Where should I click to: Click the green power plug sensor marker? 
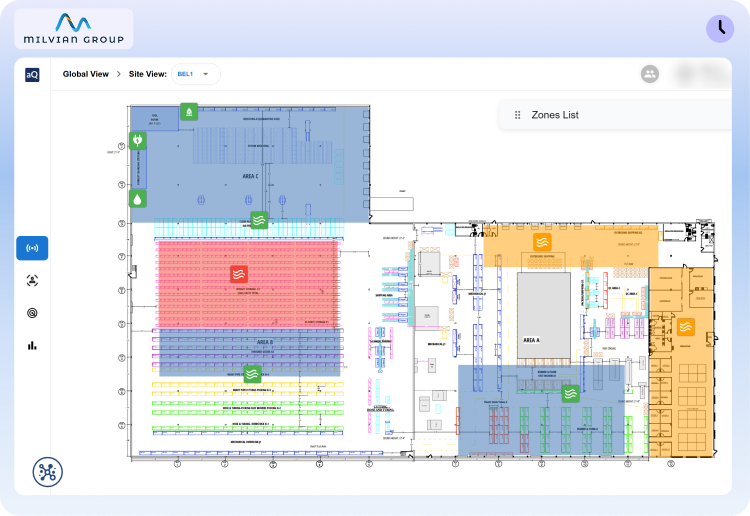(x=137, y=140)
